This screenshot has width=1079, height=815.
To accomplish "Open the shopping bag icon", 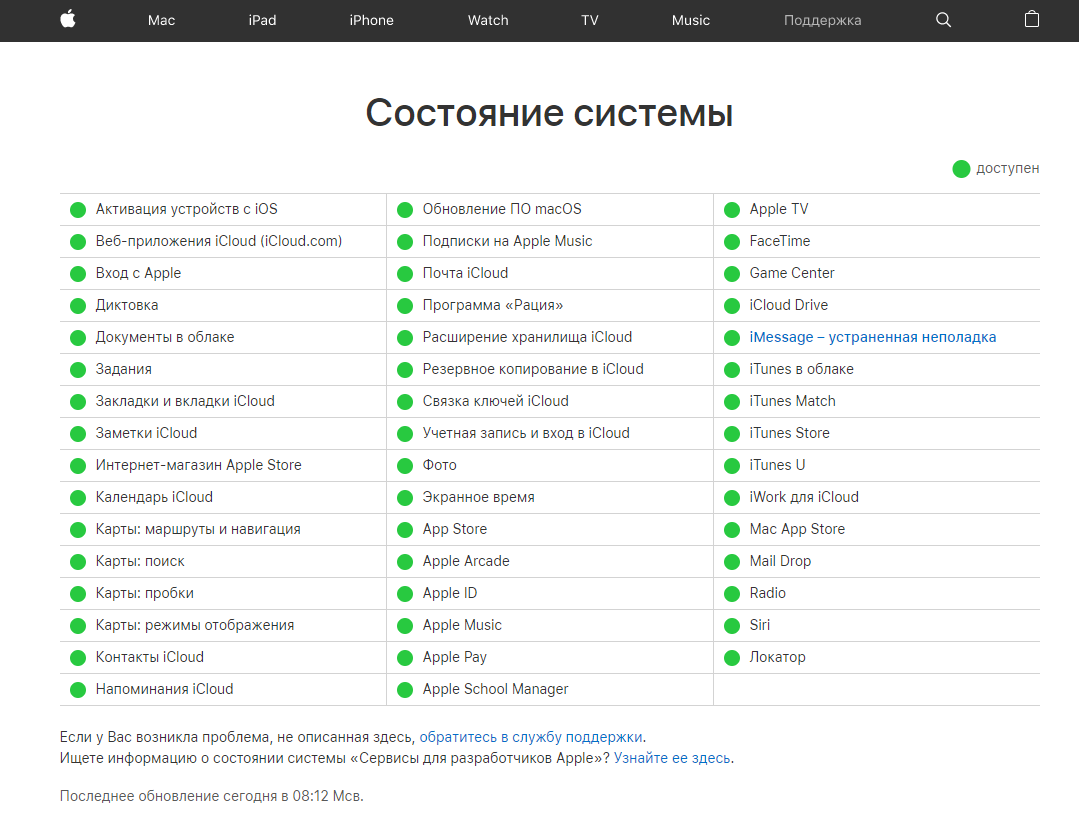I will pos(1032,19).
